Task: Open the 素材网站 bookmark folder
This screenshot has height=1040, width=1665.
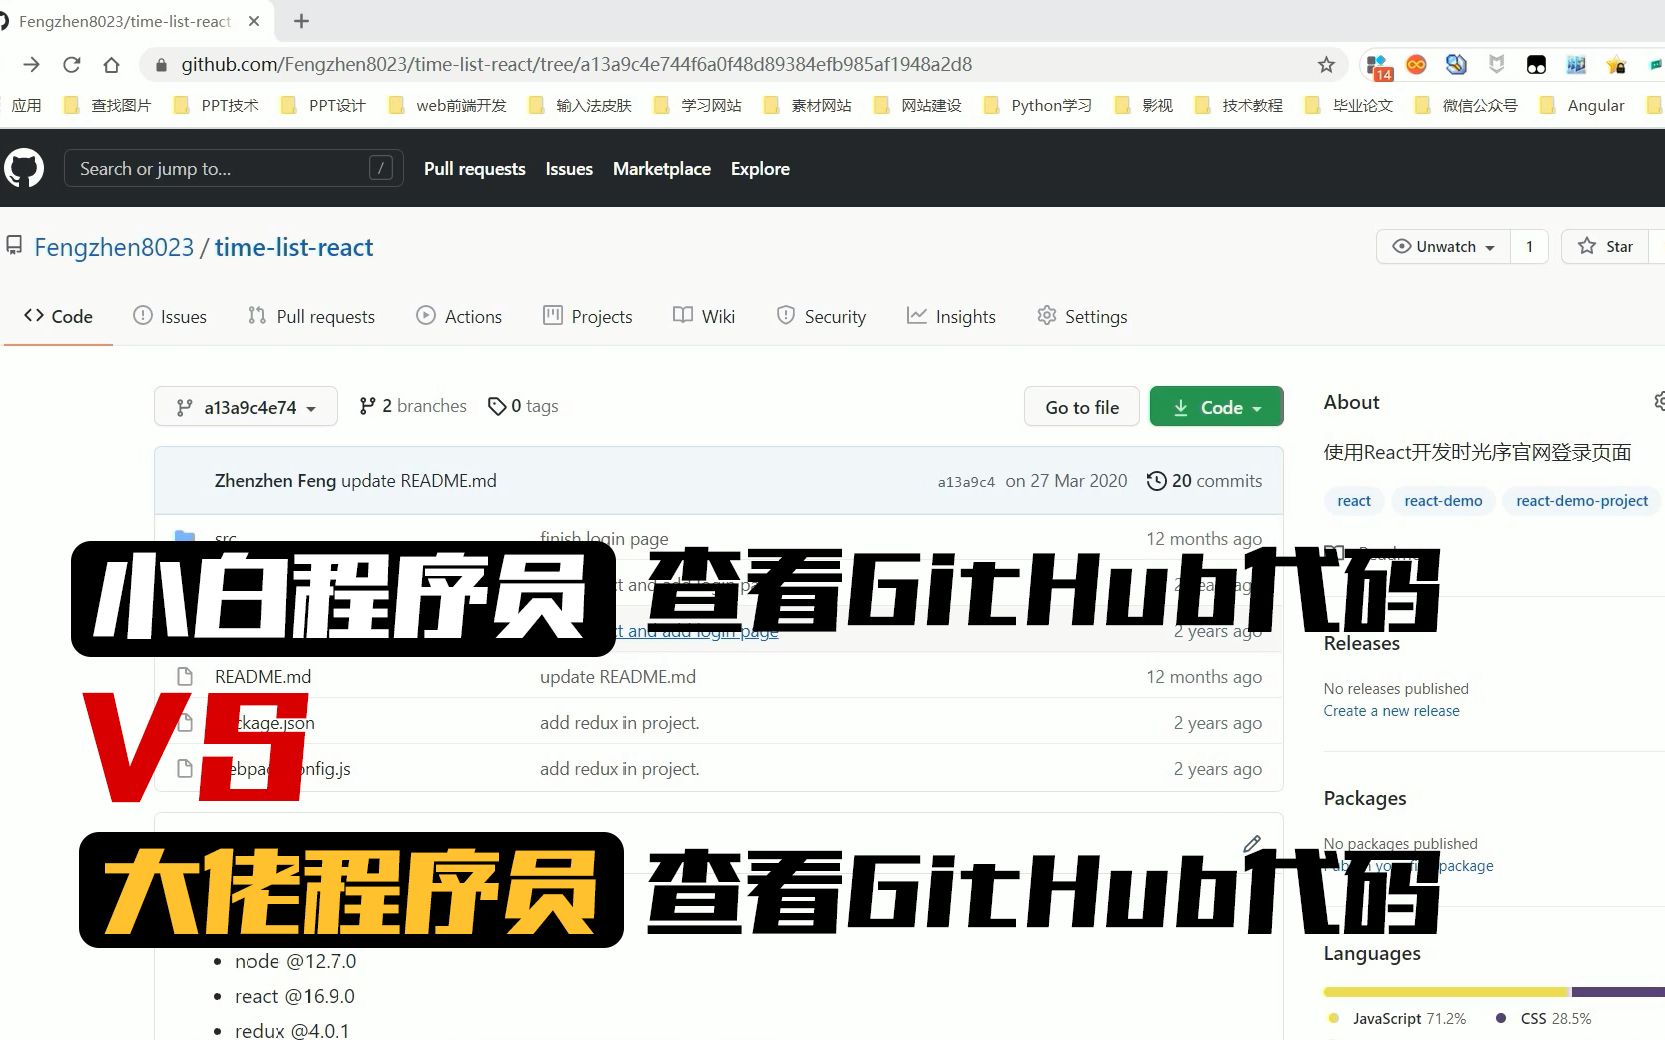Action: pos(807,105)
